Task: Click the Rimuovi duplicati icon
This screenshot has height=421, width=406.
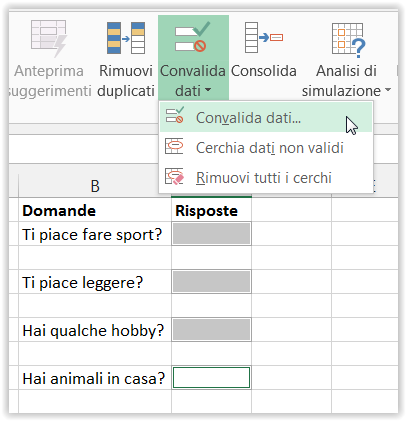Action: [126, 38]
